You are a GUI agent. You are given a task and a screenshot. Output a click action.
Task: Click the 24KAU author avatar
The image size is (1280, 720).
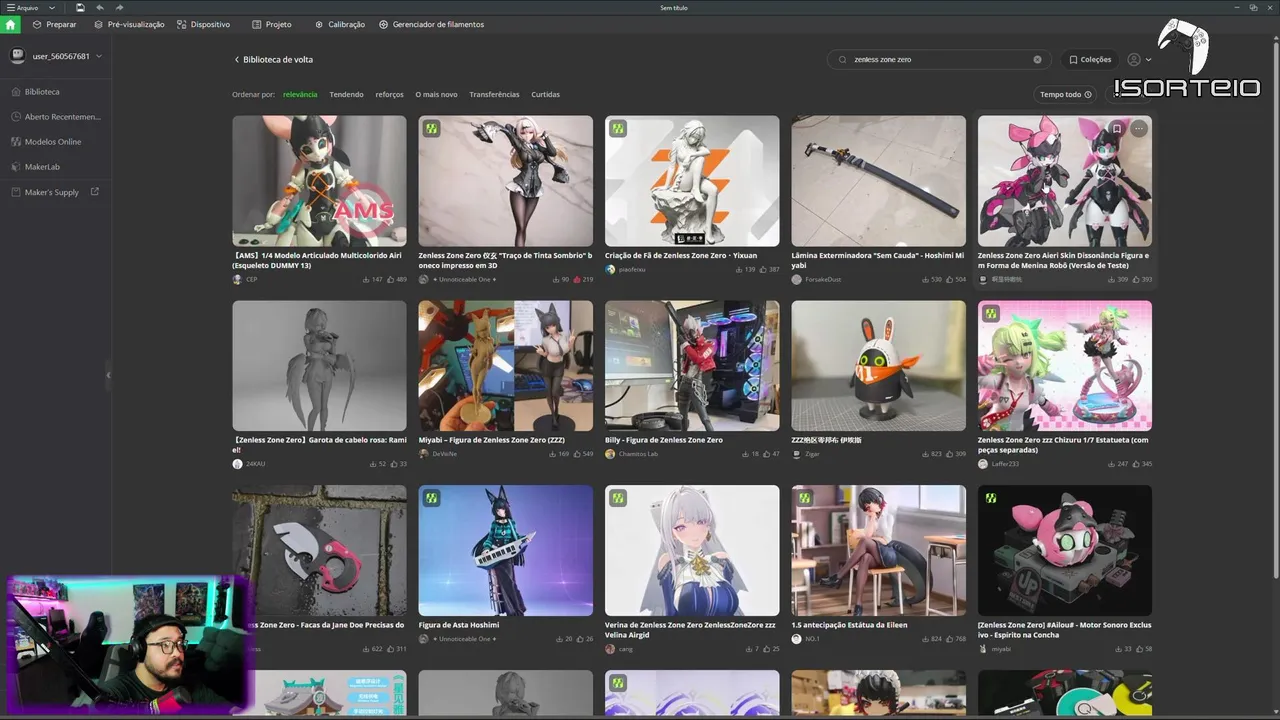pyautogui.click(x=237, y=464)
